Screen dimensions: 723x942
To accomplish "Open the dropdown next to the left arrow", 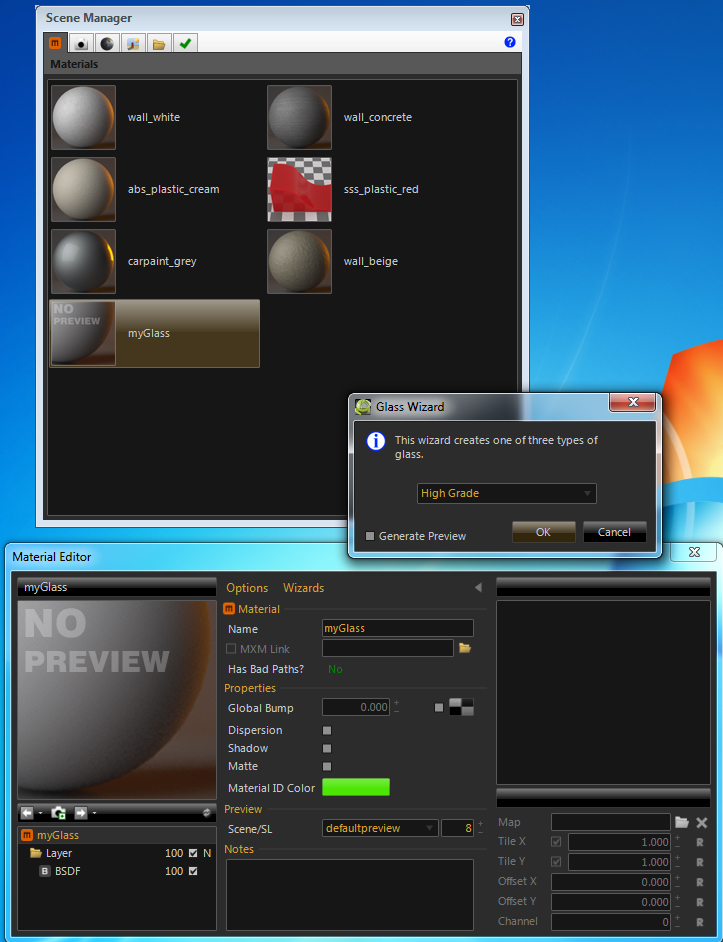I will point(40,813).
